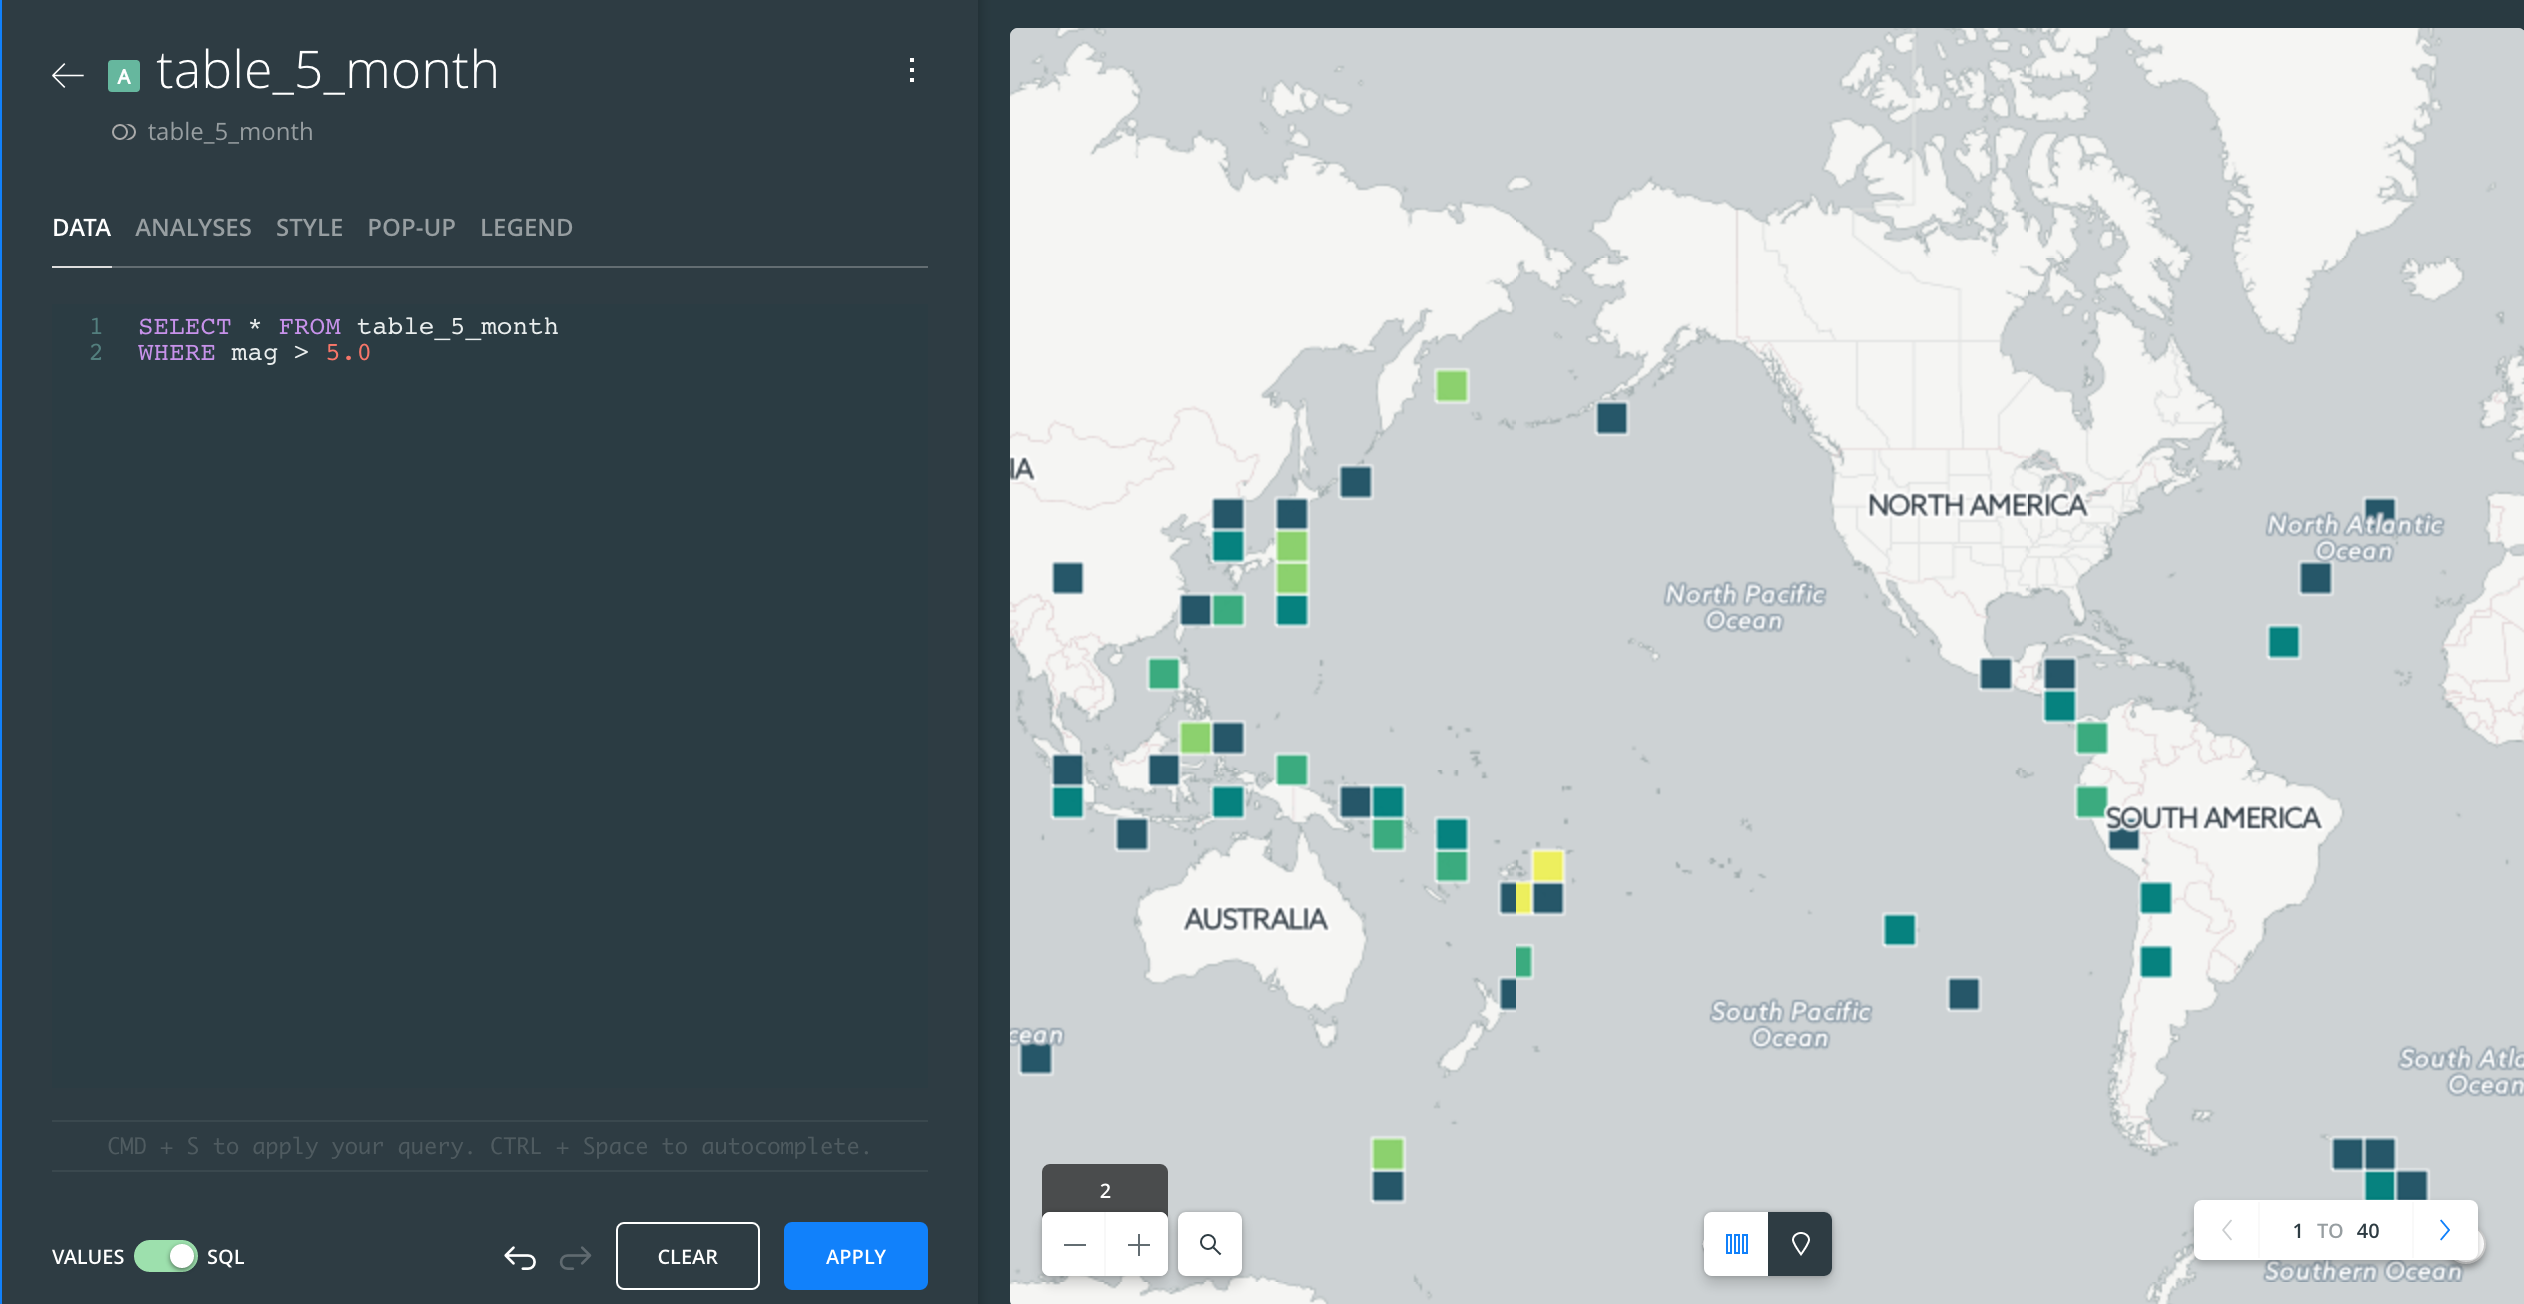Click the search/magnify icon on map

coord(1210,1242)
